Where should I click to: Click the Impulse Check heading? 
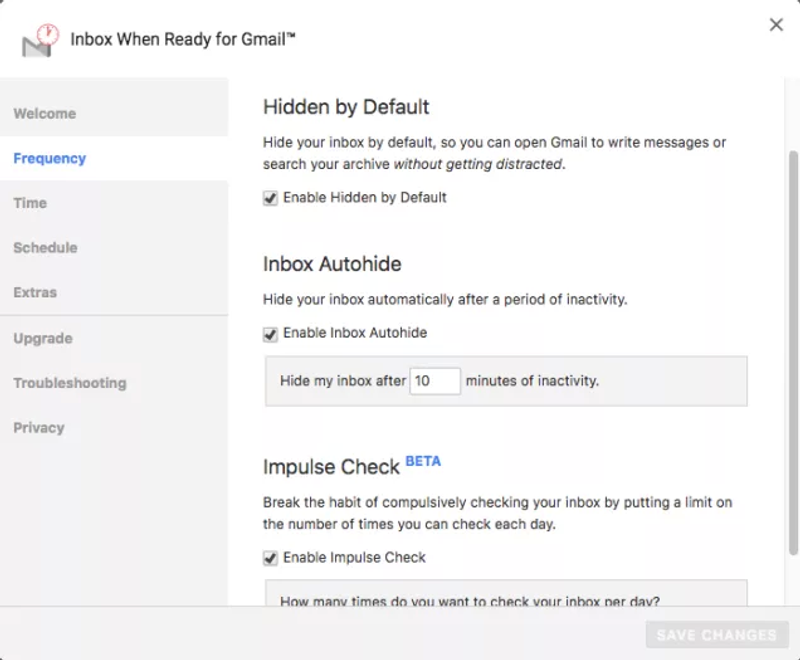pyautogui.click(x=331, y=468)
